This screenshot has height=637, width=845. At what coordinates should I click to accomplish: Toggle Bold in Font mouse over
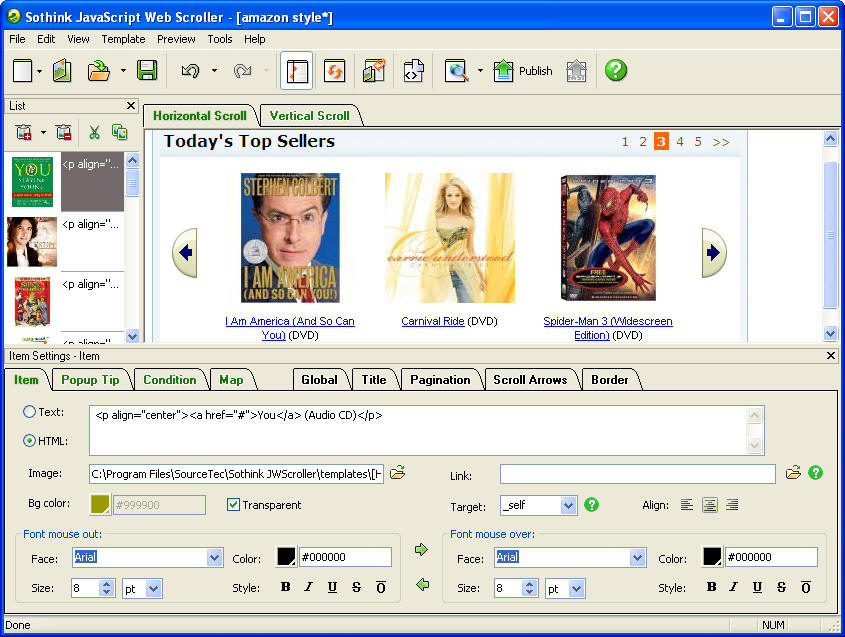(x=711, y=587)
